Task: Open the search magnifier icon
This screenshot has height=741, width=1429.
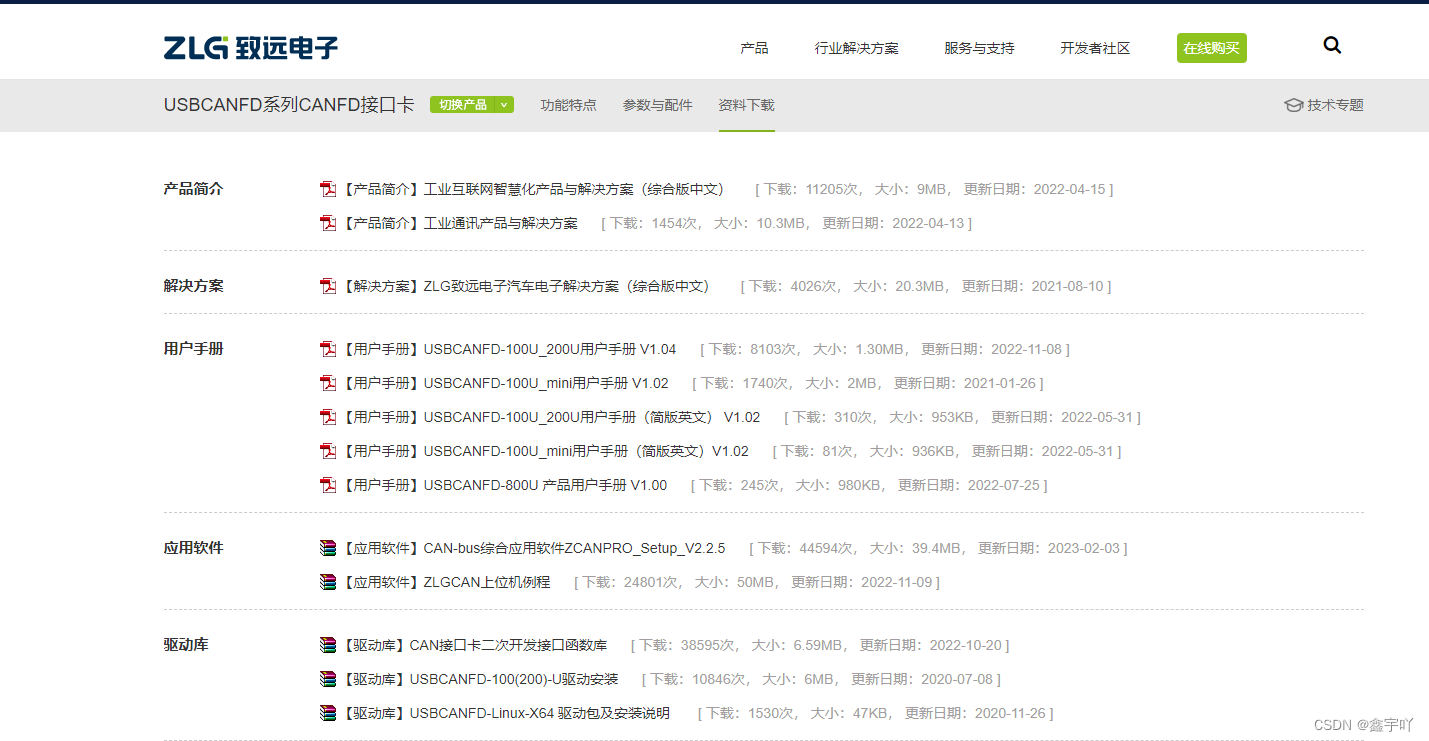Action: coord(1332,45)
